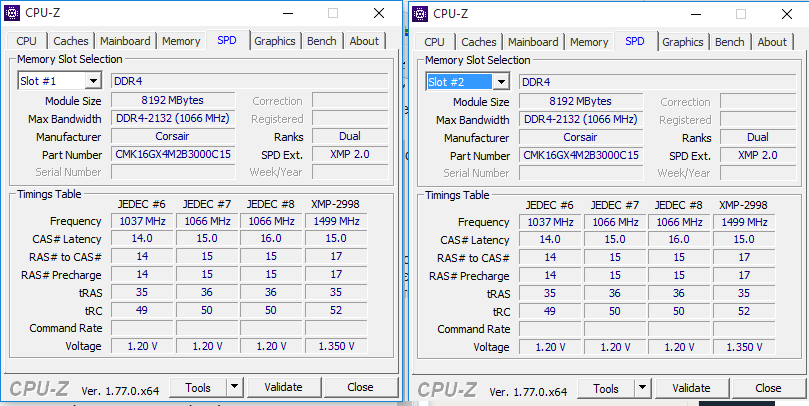Switch to Mainboard tab in right window
The height and width of the screenshot is (406, 809).
point(533,42)
